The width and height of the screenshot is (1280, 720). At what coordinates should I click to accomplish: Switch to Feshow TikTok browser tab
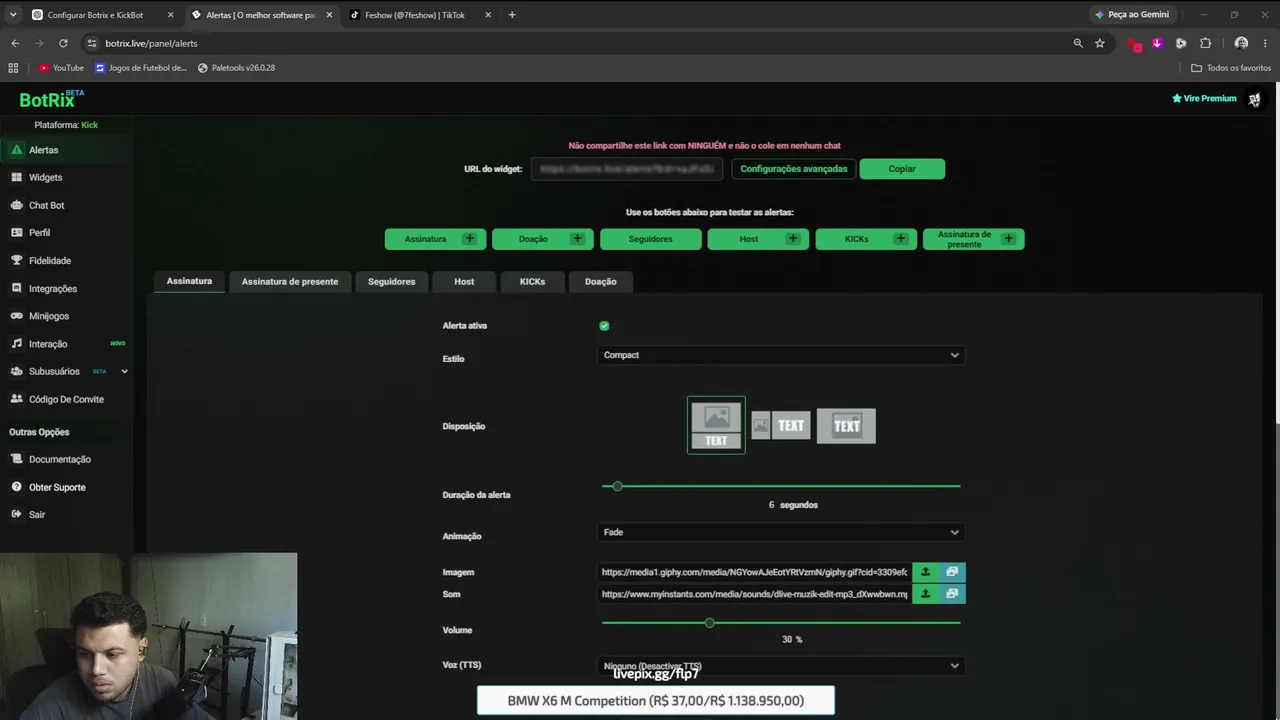420,15
